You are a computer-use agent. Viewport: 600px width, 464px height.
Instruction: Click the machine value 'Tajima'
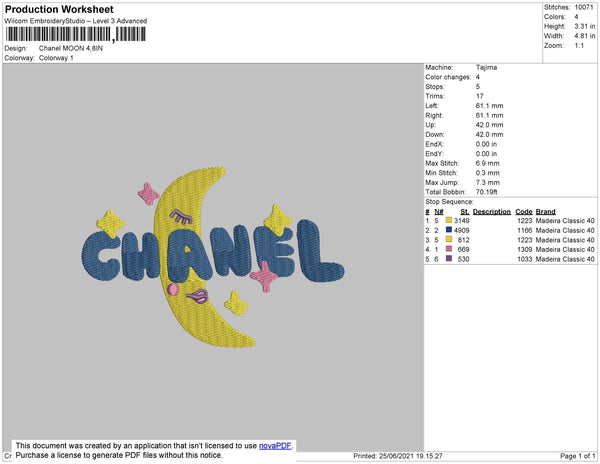click(486, 67)
